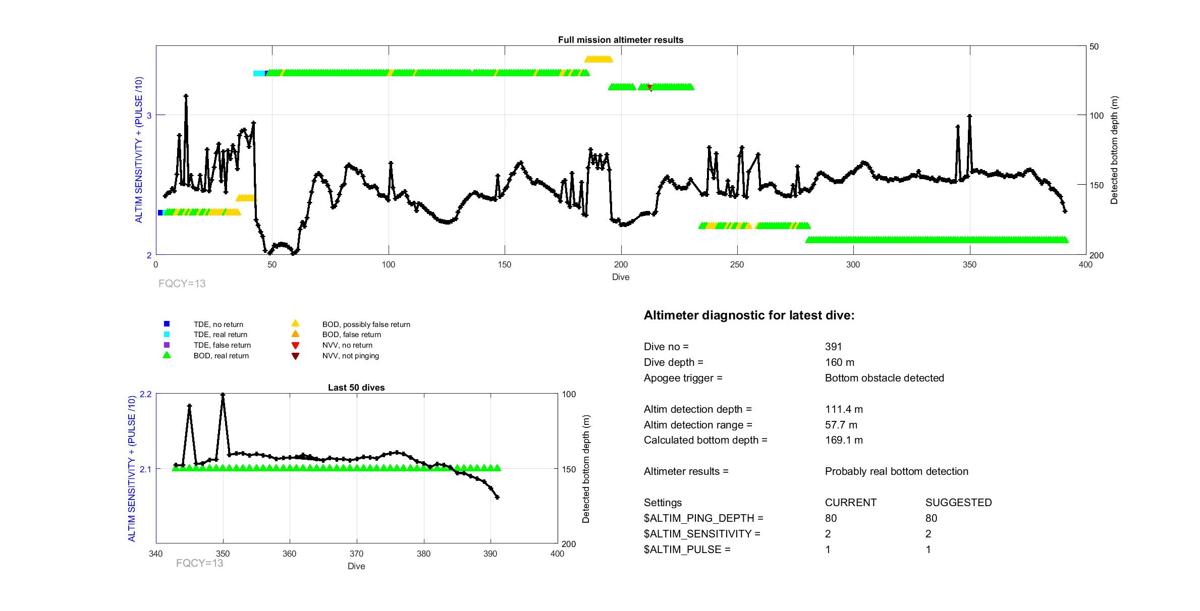Screen dimensions: 1200x611
Task: Click the dive number value "391"
Action: pyautogui.click(x=834, y=346)
